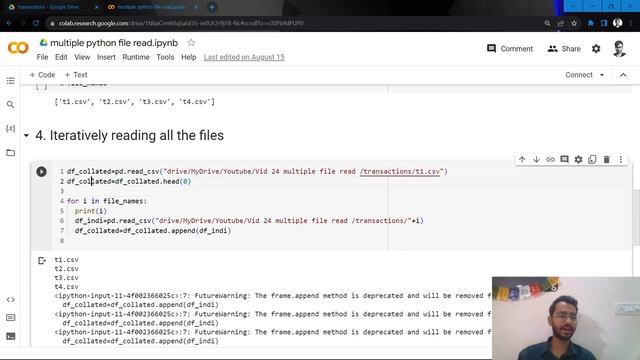
Task: Open terminal icon in left sidebar
Action: [11, 336]
